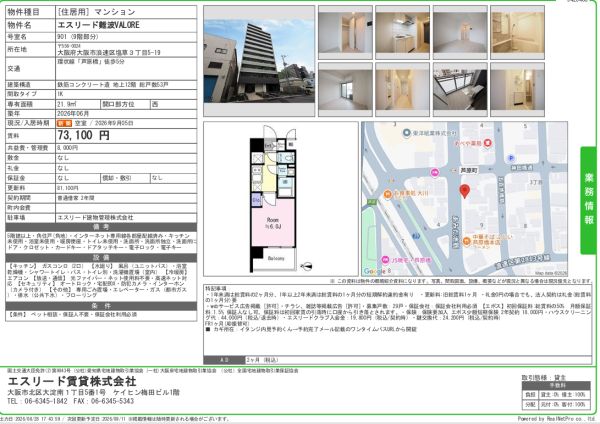Click room number 901 (9階部分)
The height and width of the screenshot is (424, 600).
click(78, 37)
